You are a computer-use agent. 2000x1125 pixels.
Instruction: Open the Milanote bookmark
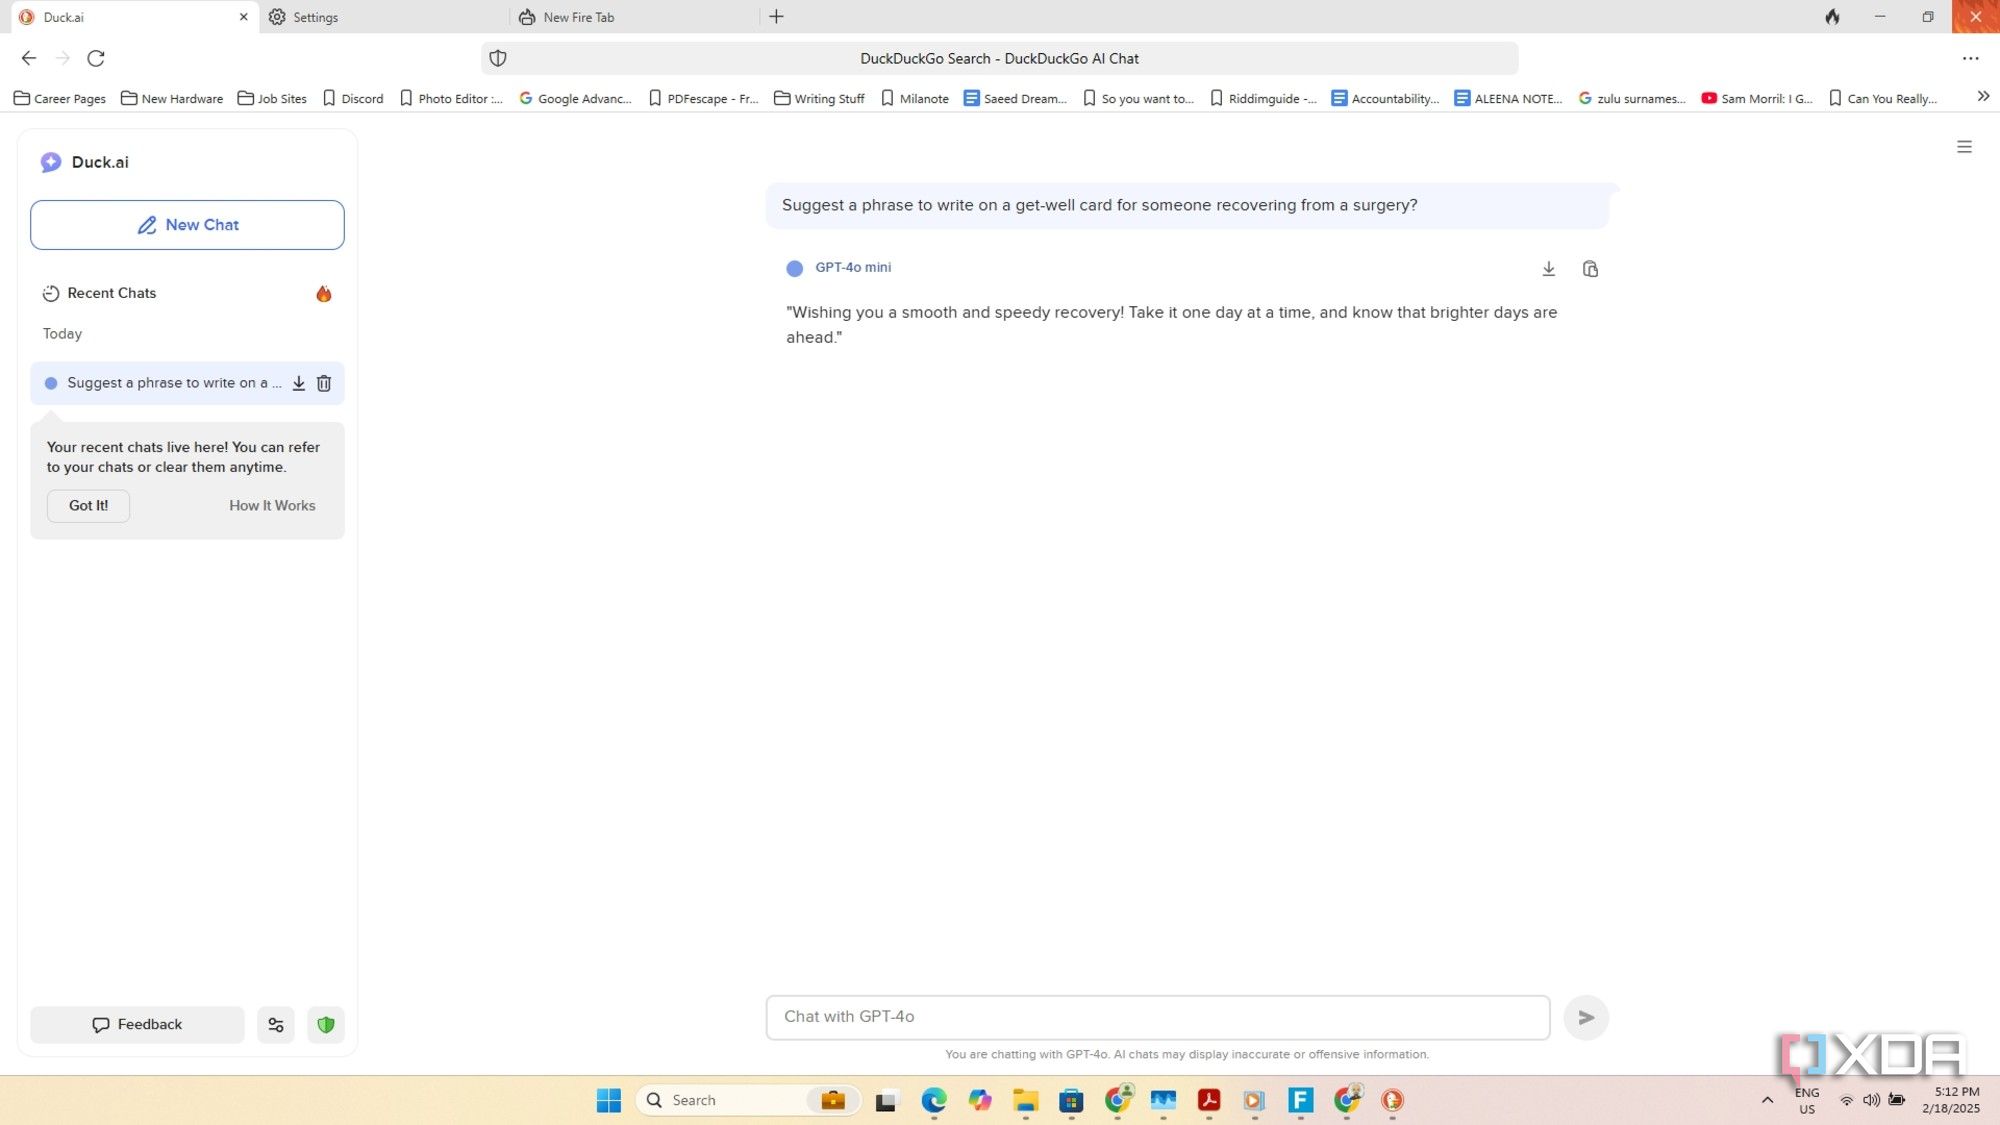(915, 98)
